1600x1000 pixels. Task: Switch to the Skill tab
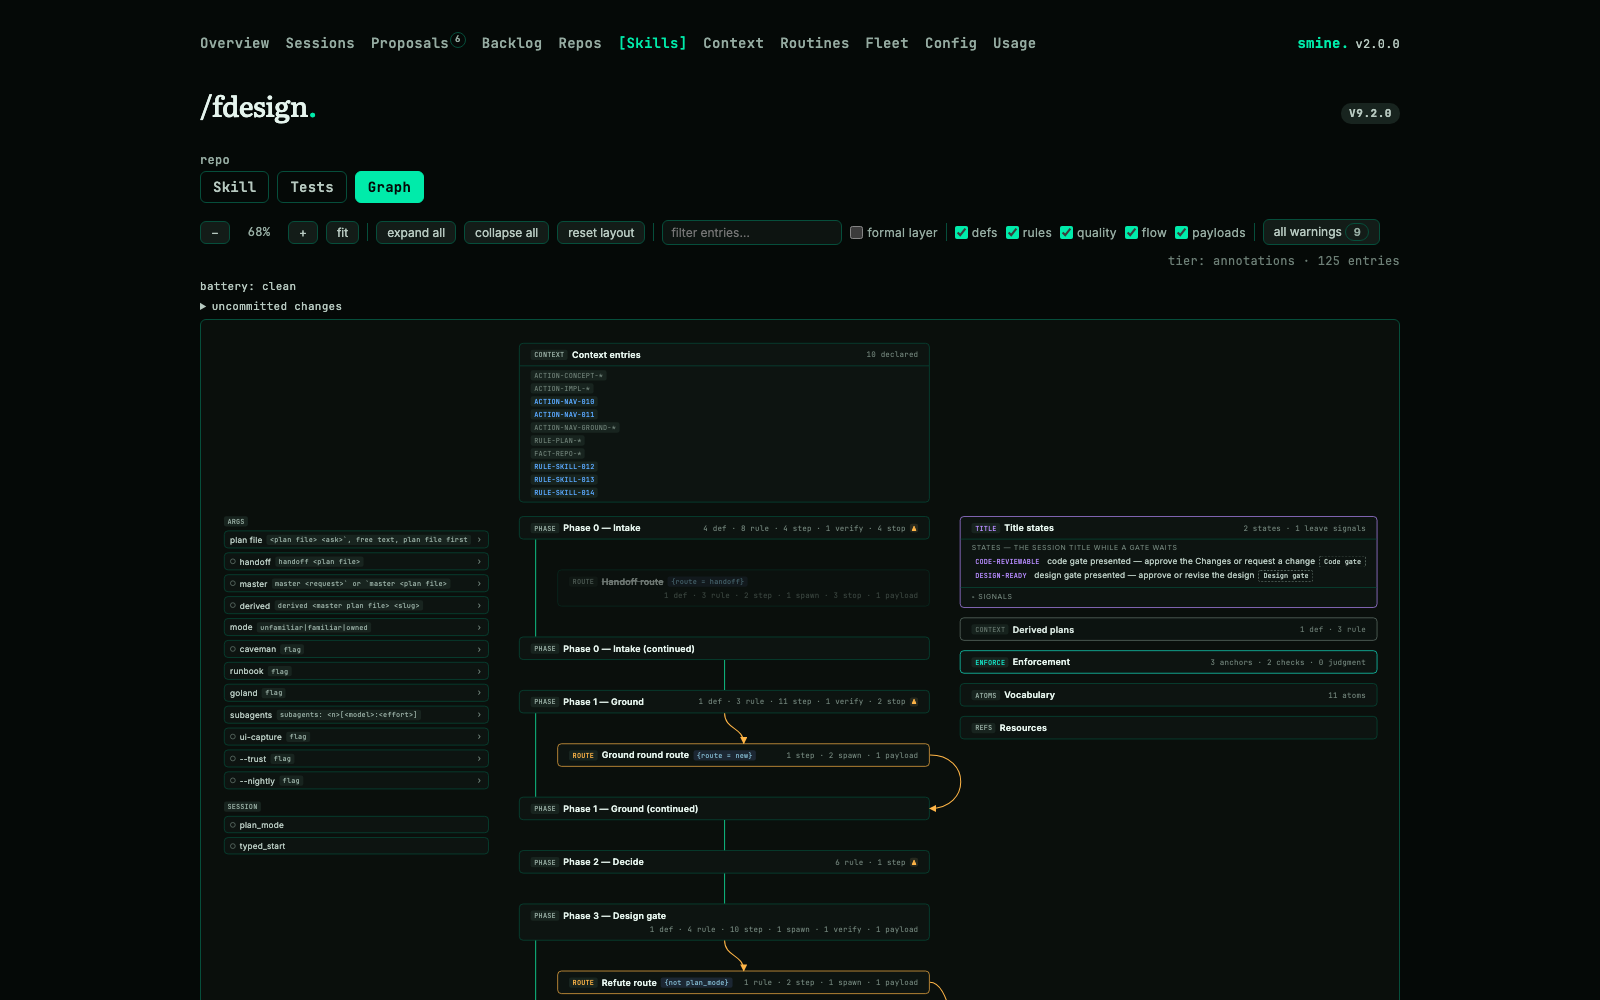[x=234, y=187]
